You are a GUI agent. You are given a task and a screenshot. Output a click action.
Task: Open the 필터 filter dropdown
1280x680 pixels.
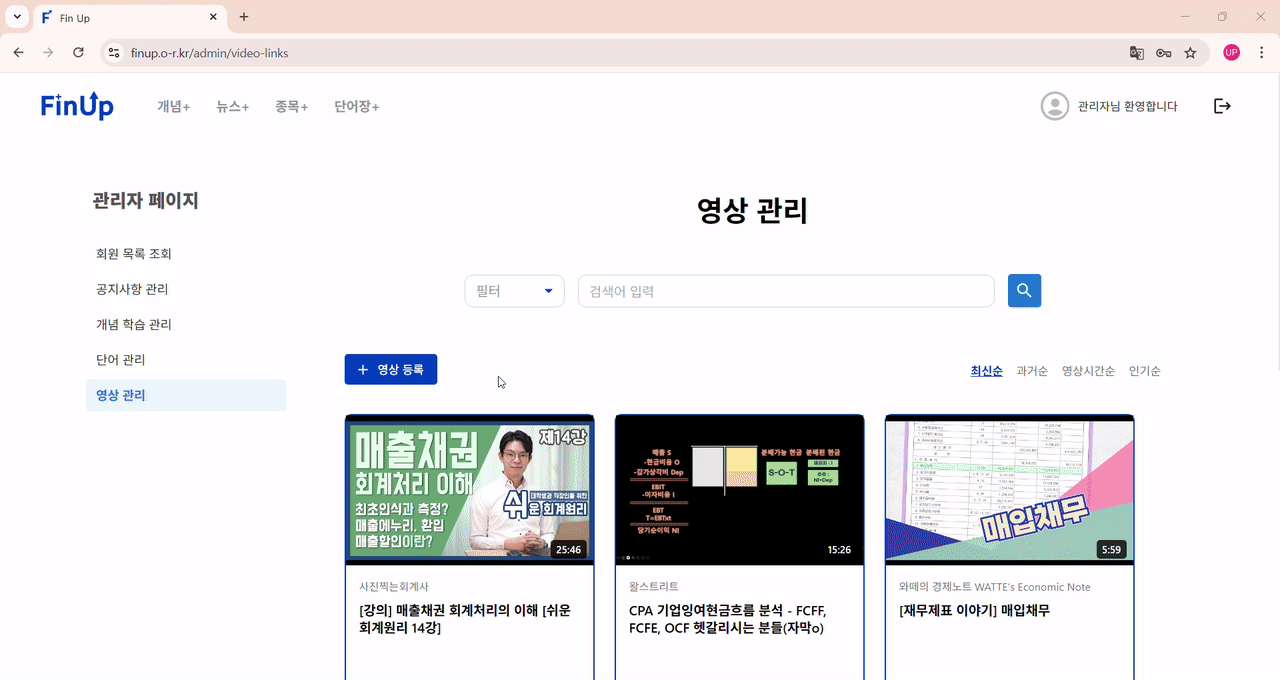[514, 290]
